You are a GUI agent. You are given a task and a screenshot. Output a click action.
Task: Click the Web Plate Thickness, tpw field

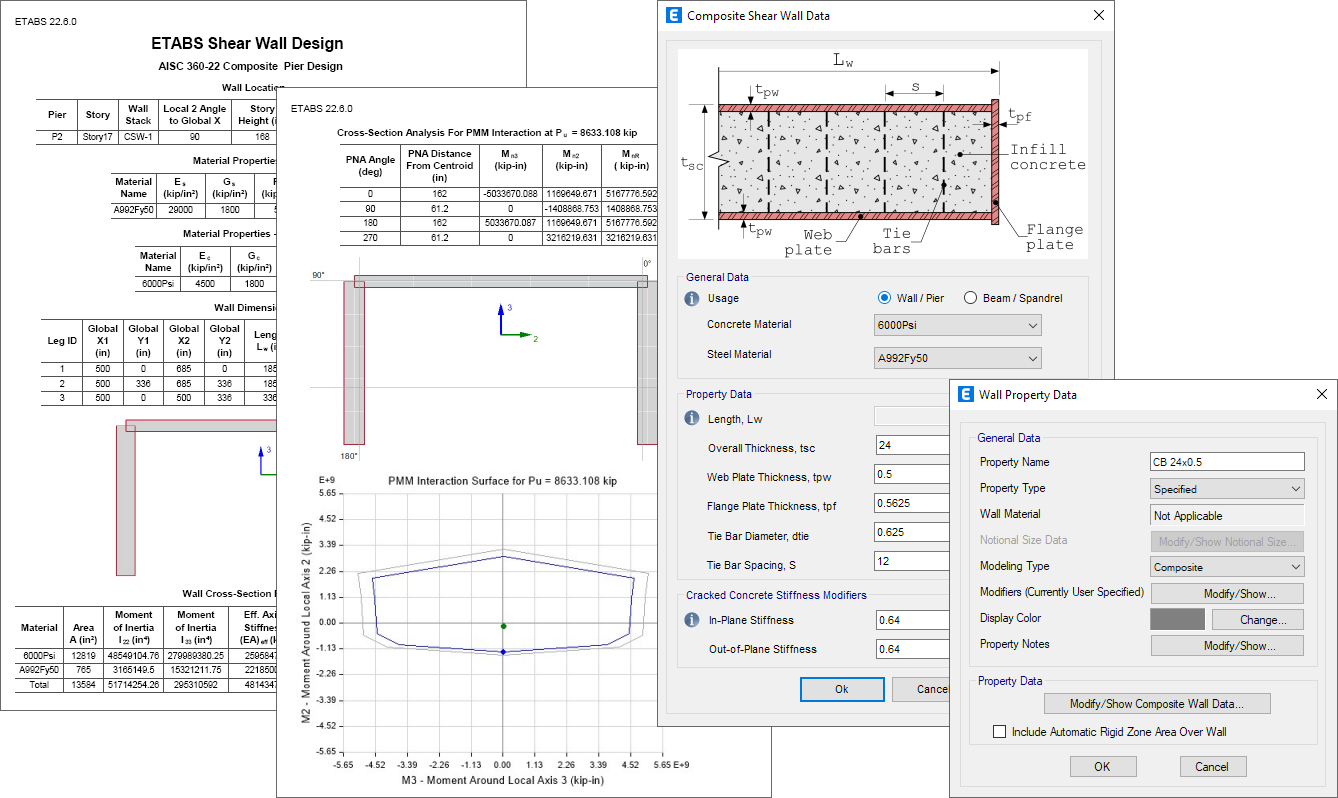912,474
